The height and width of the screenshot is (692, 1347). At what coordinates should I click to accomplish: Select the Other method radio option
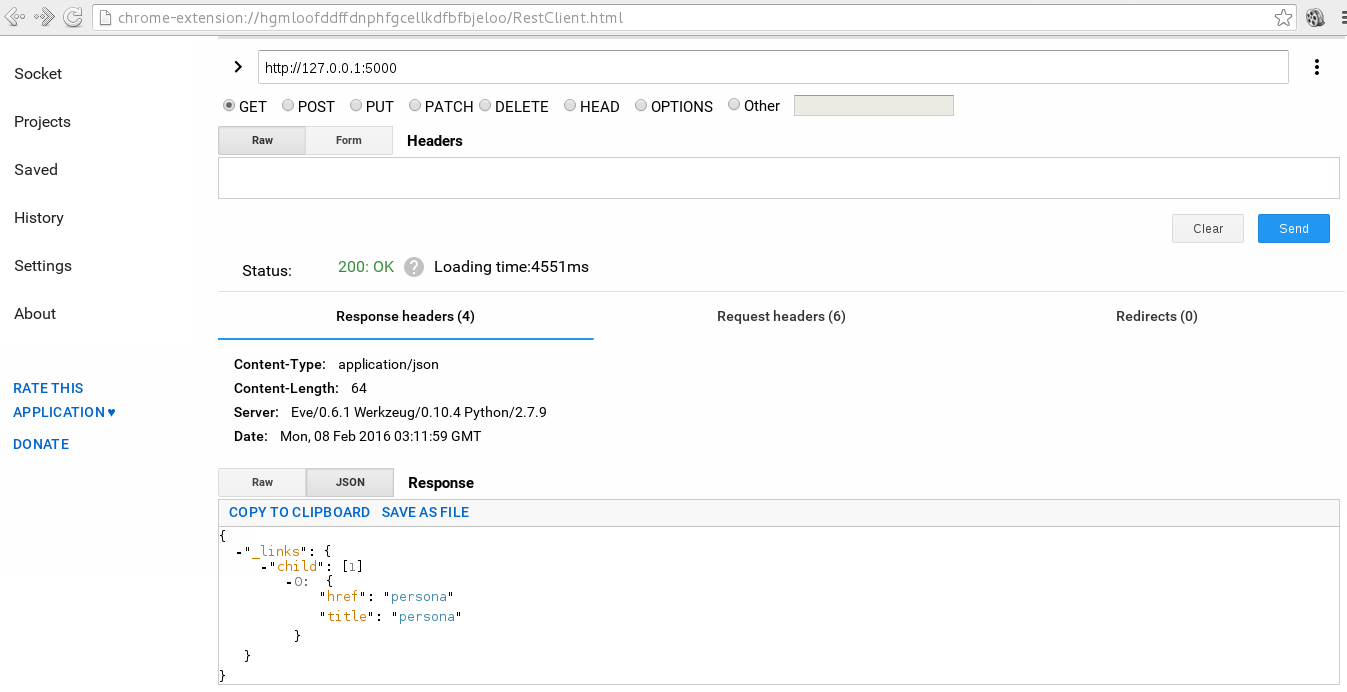pos(734,105)
